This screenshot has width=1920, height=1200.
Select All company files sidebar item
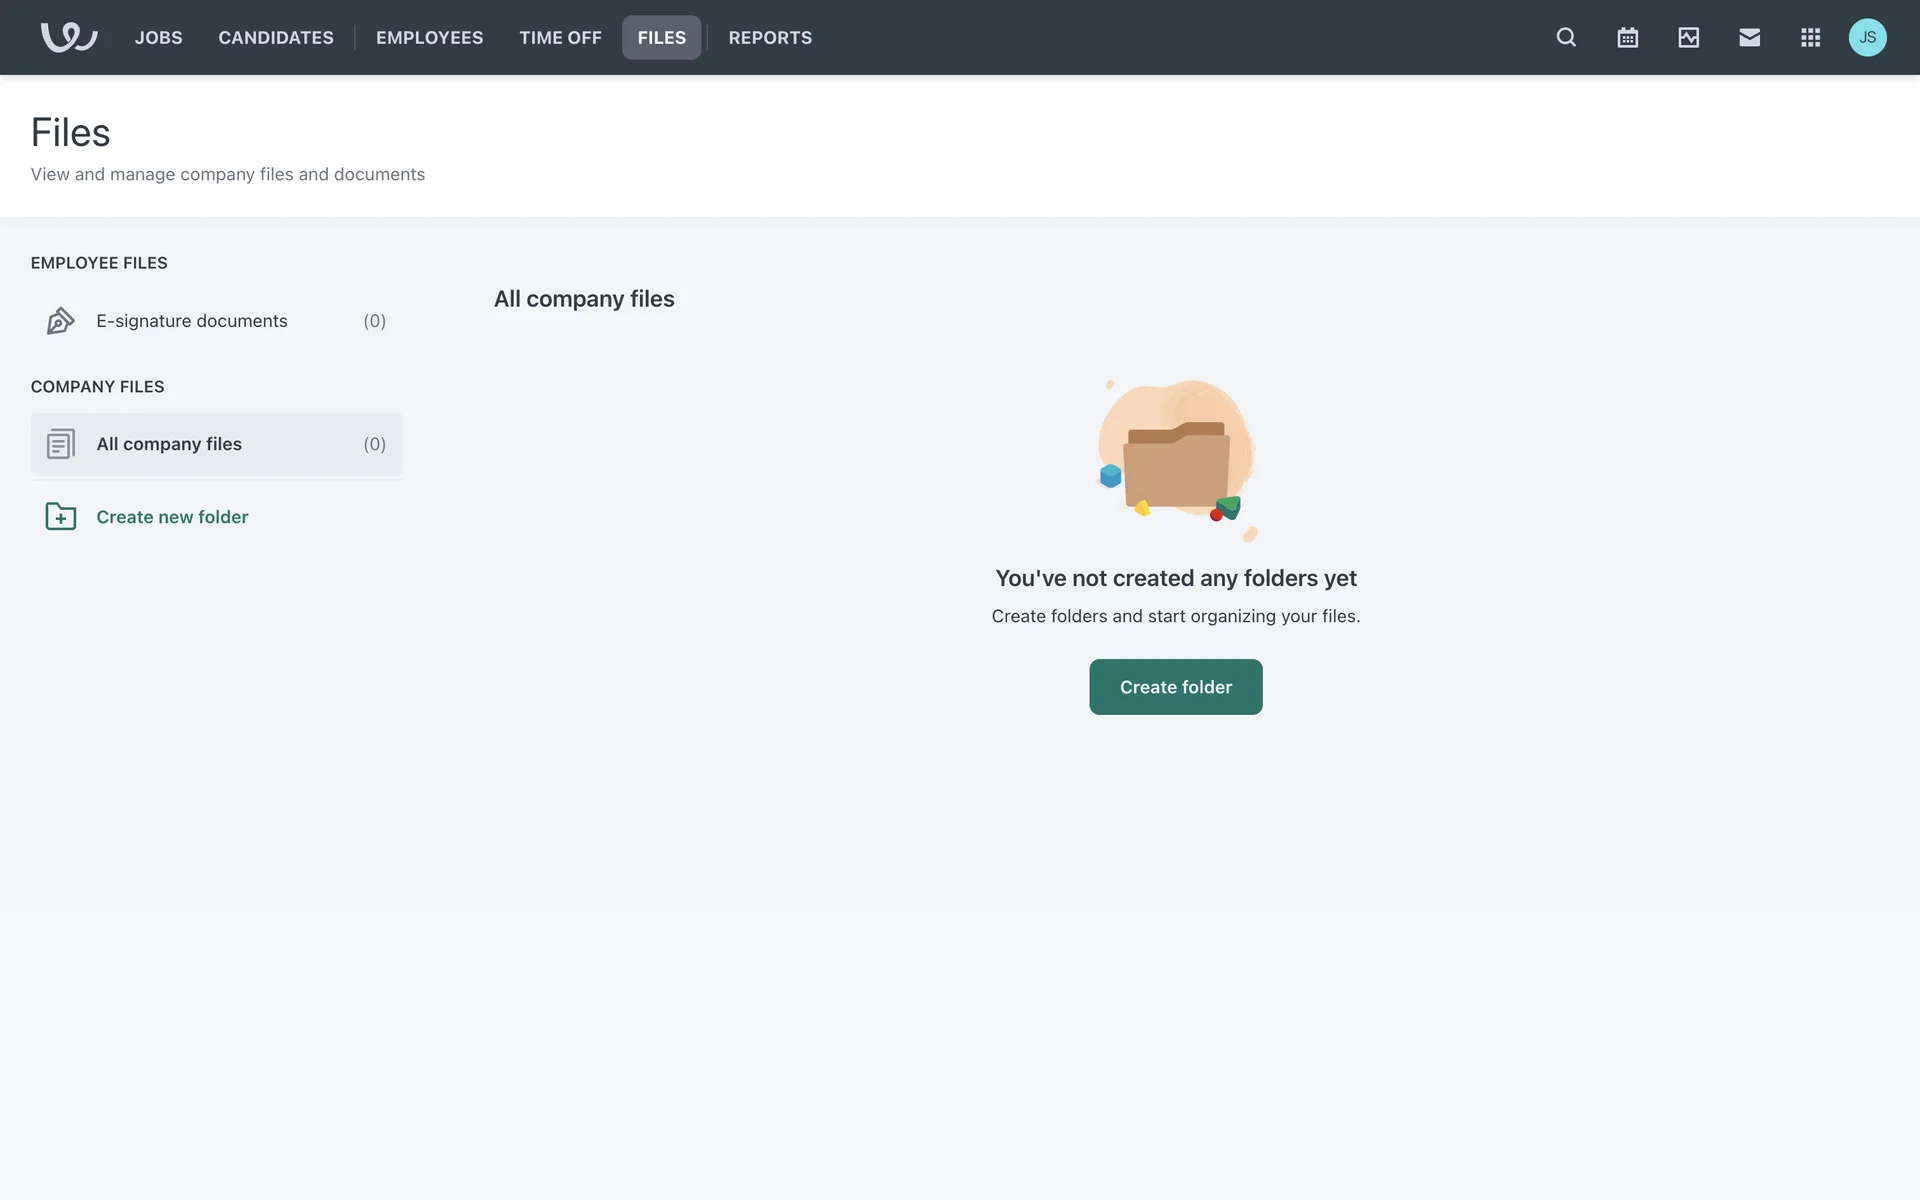pos(169,444)
